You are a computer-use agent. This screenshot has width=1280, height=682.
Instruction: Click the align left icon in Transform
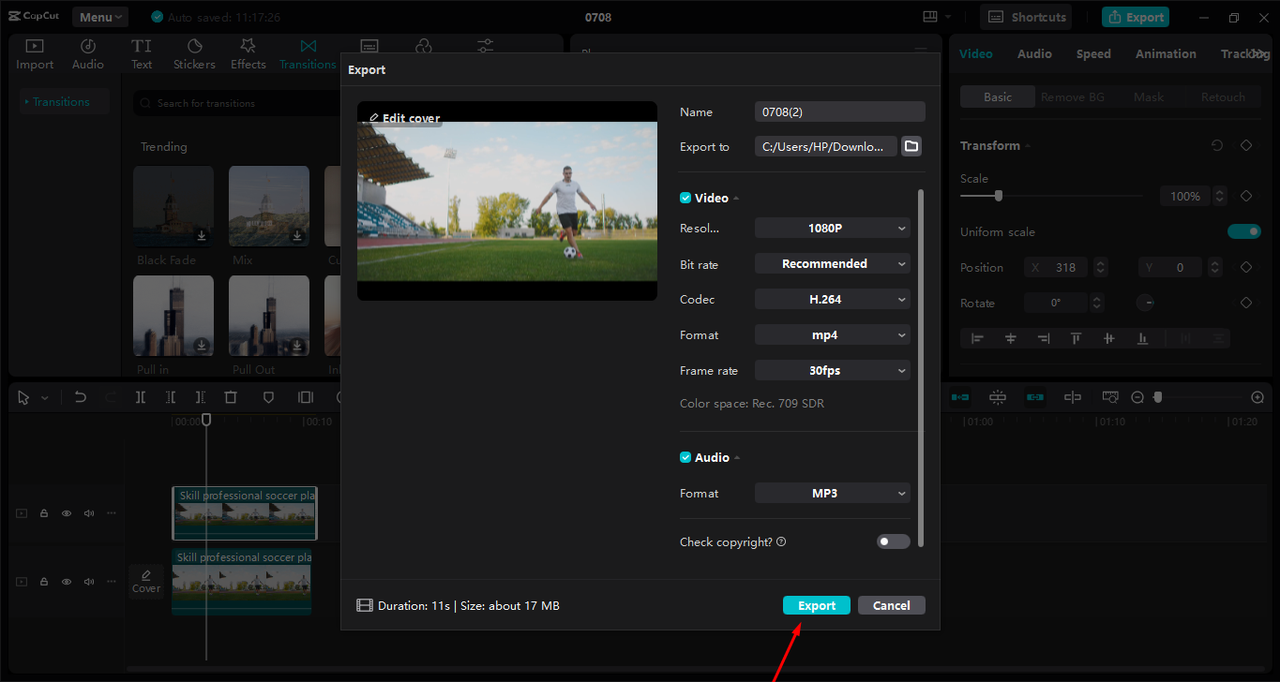coord(977,339)
